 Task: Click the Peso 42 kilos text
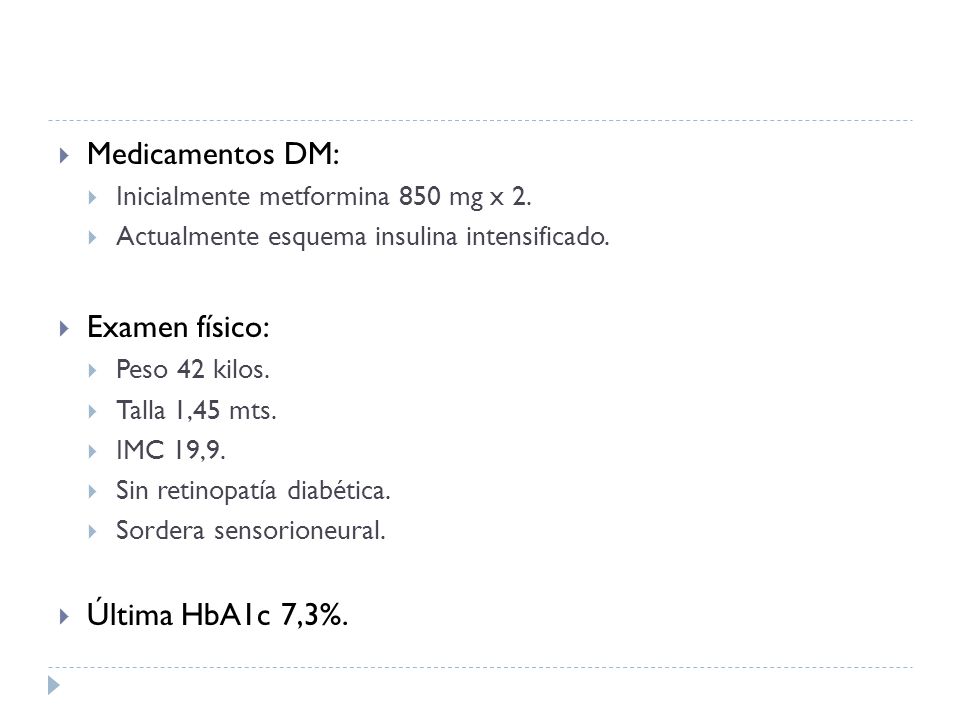point(193,370)
